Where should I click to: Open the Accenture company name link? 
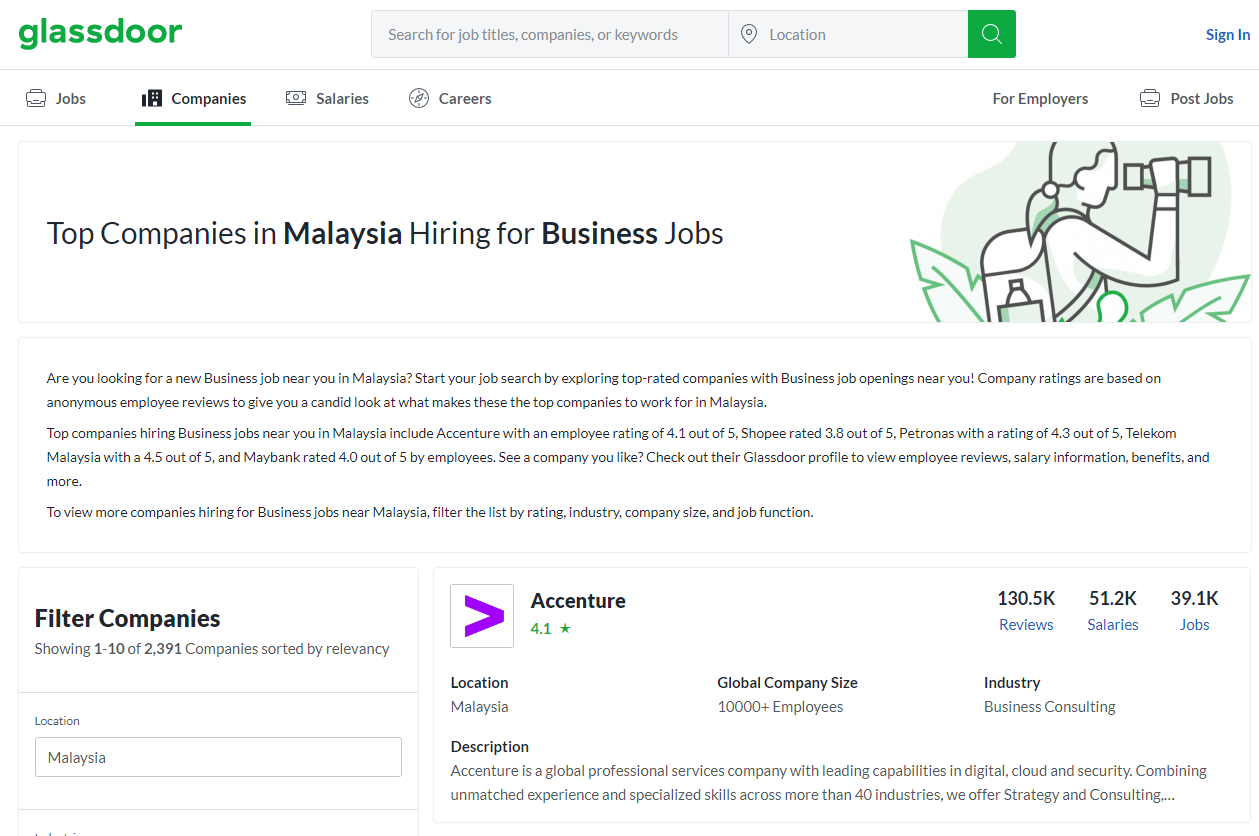click(578, 600)
